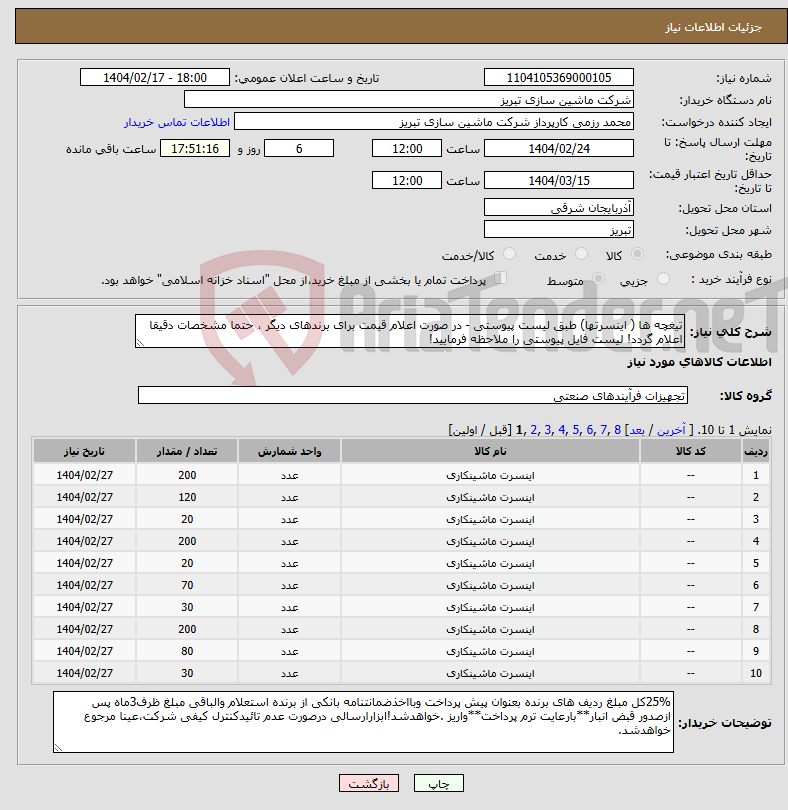Click the price validity date 1404/03/15
788x810 pixels.
point(559,180)
